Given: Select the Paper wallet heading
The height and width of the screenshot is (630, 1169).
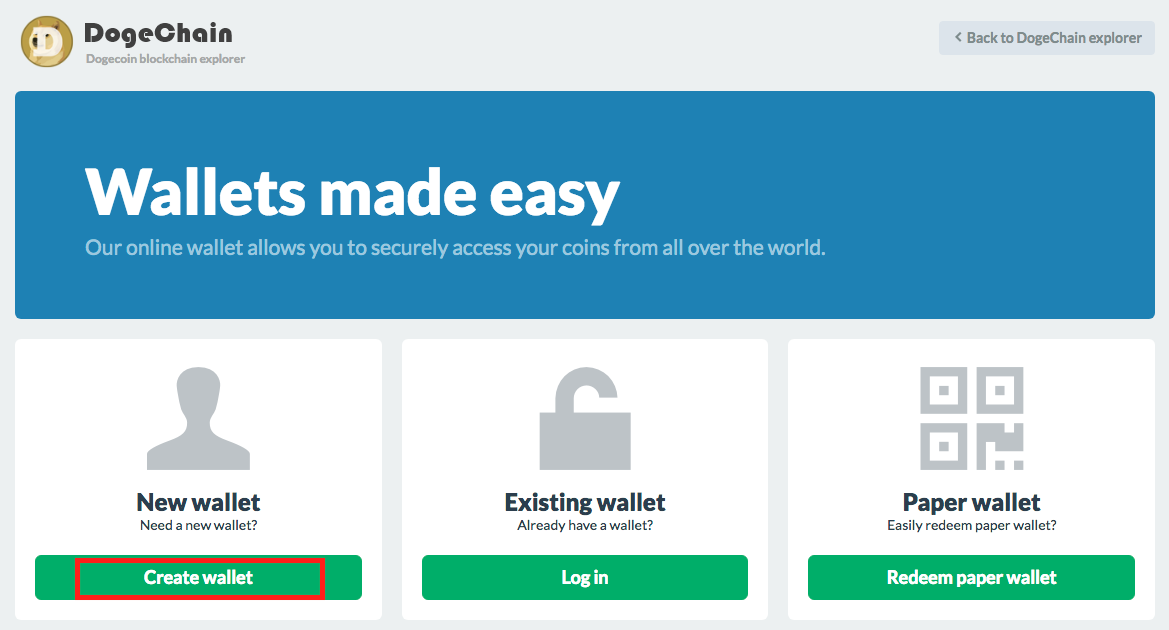Looking at the screenshot, I should (971, 502).
